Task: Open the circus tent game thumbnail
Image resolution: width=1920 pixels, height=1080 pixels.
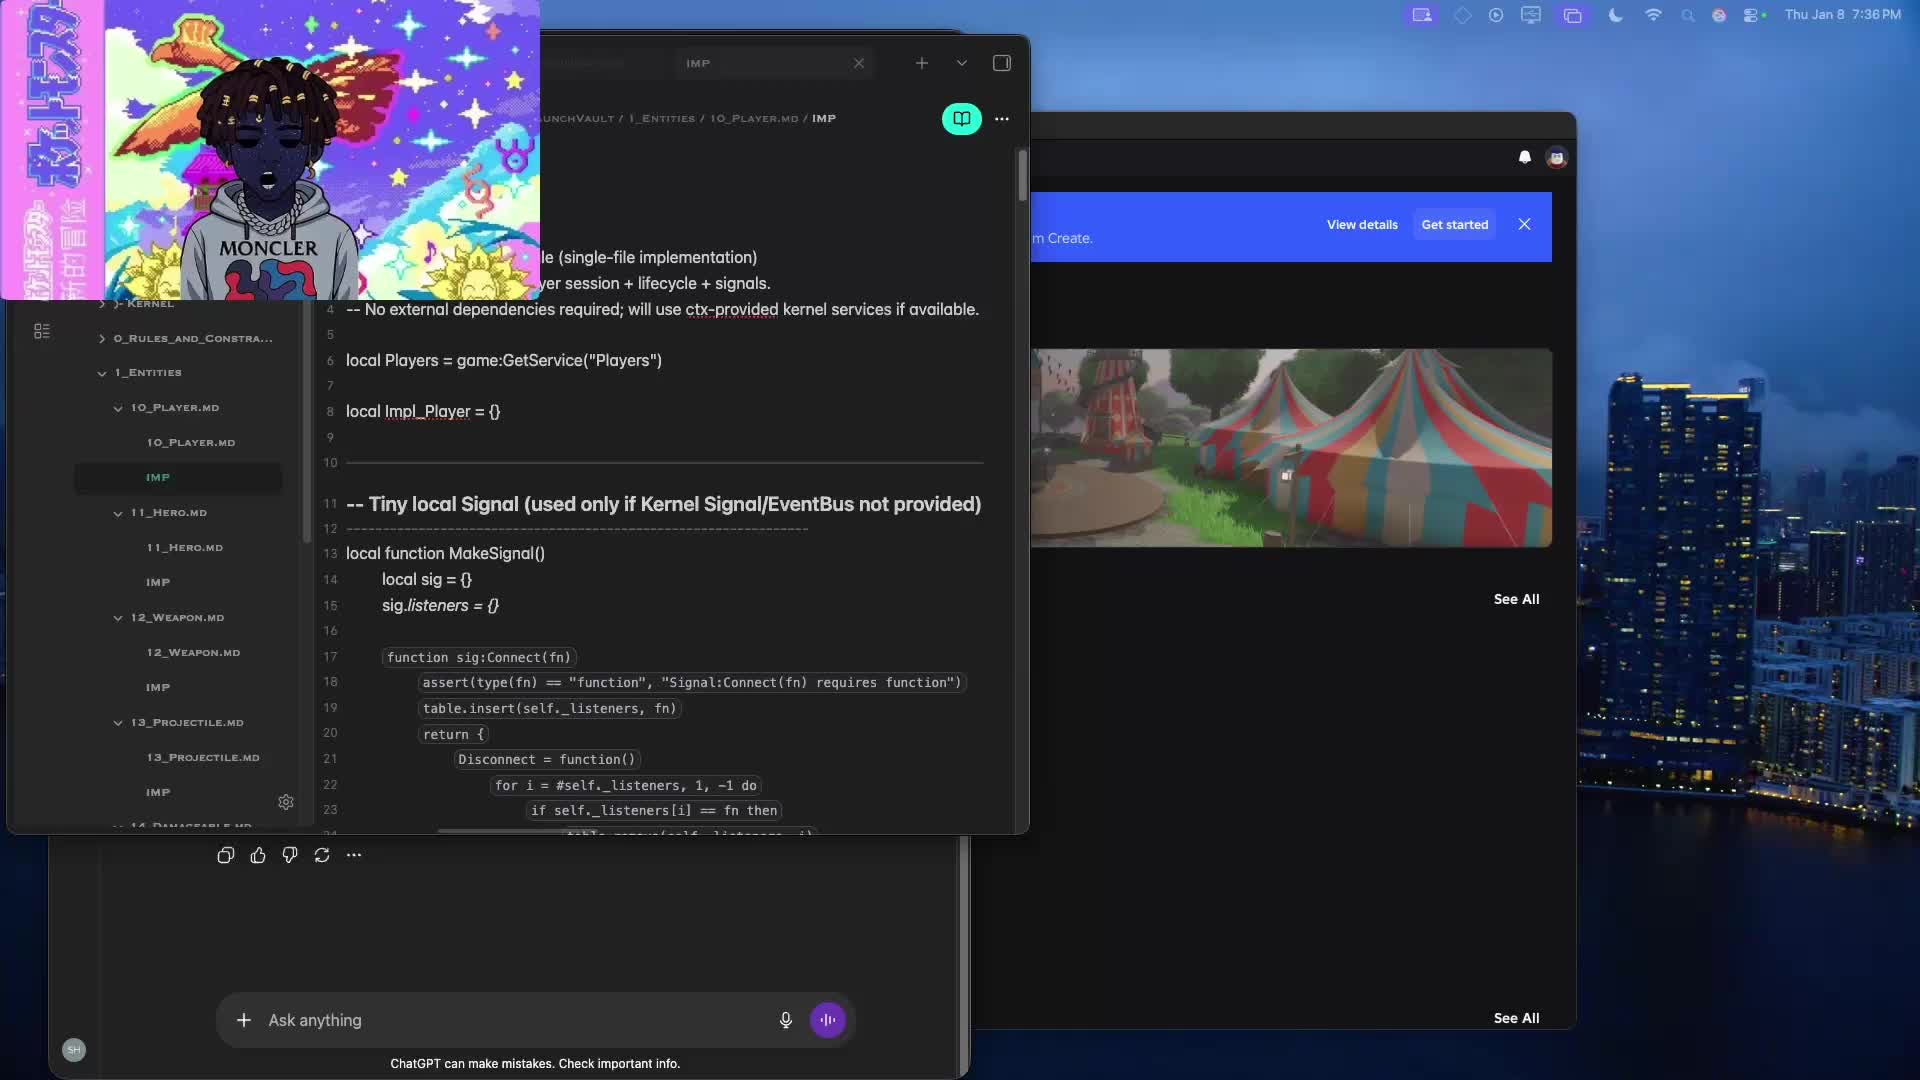Action: (1291, 447)
